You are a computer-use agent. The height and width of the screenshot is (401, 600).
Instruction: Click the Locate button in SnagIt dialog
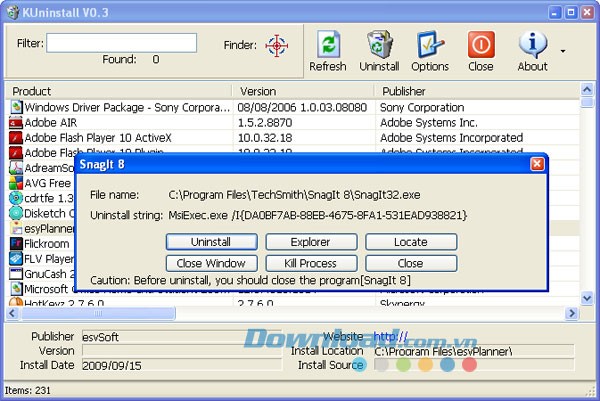pyautogui.click(x=411, y=242)
